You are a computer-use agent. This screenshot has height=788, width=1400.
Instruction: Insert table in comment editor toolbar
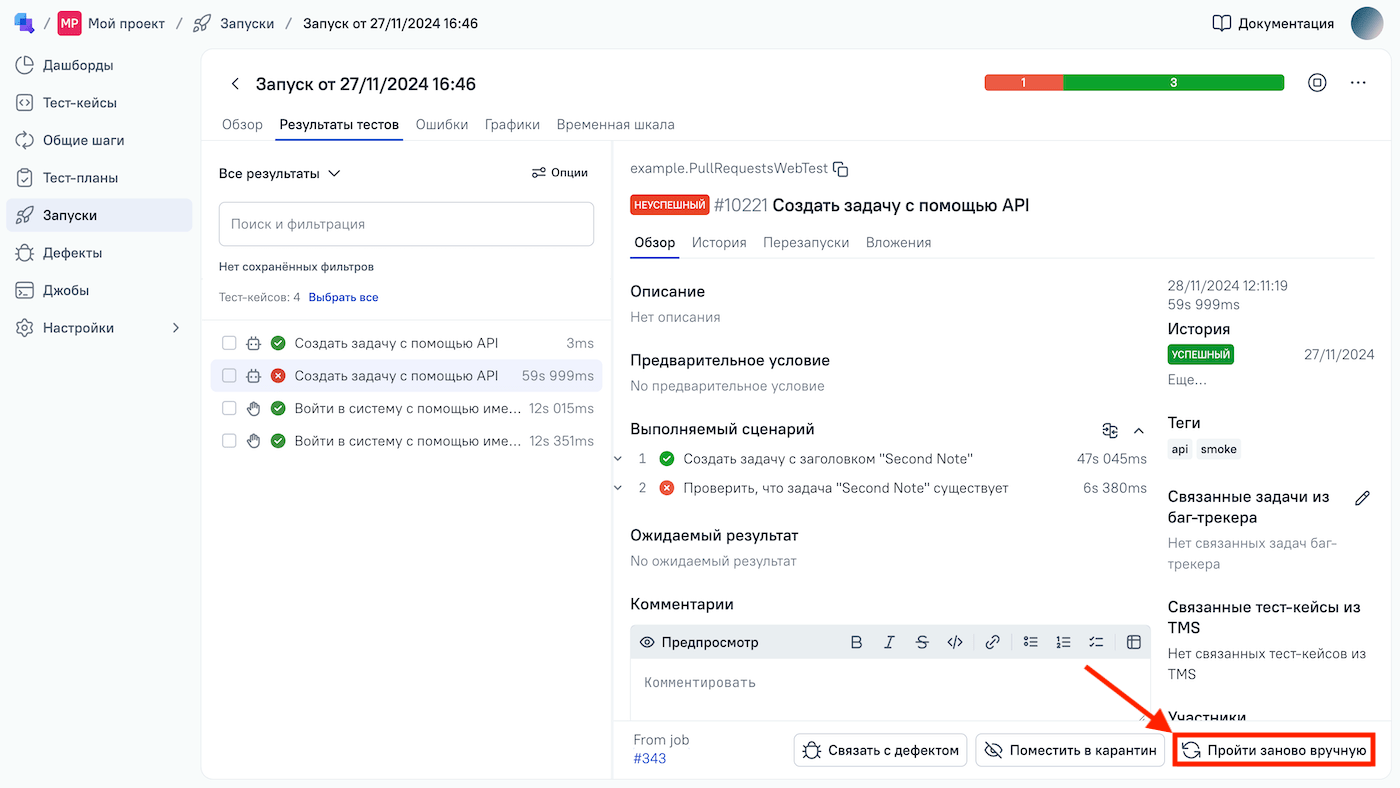coord(1134,642)
